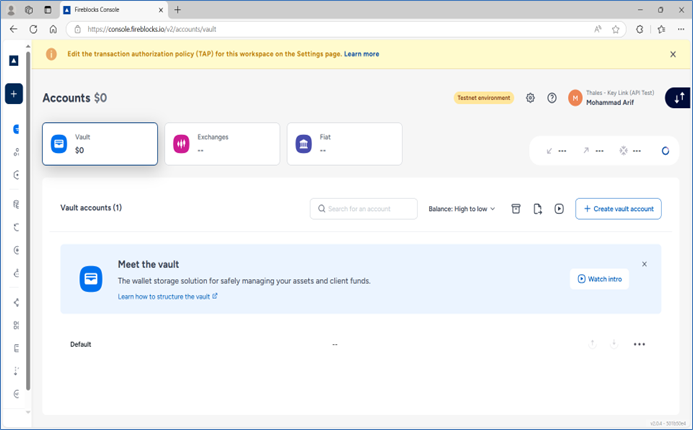Switch to the Fireblocks Console browser tab
The image size is (693, 430).
coord(113,10)
